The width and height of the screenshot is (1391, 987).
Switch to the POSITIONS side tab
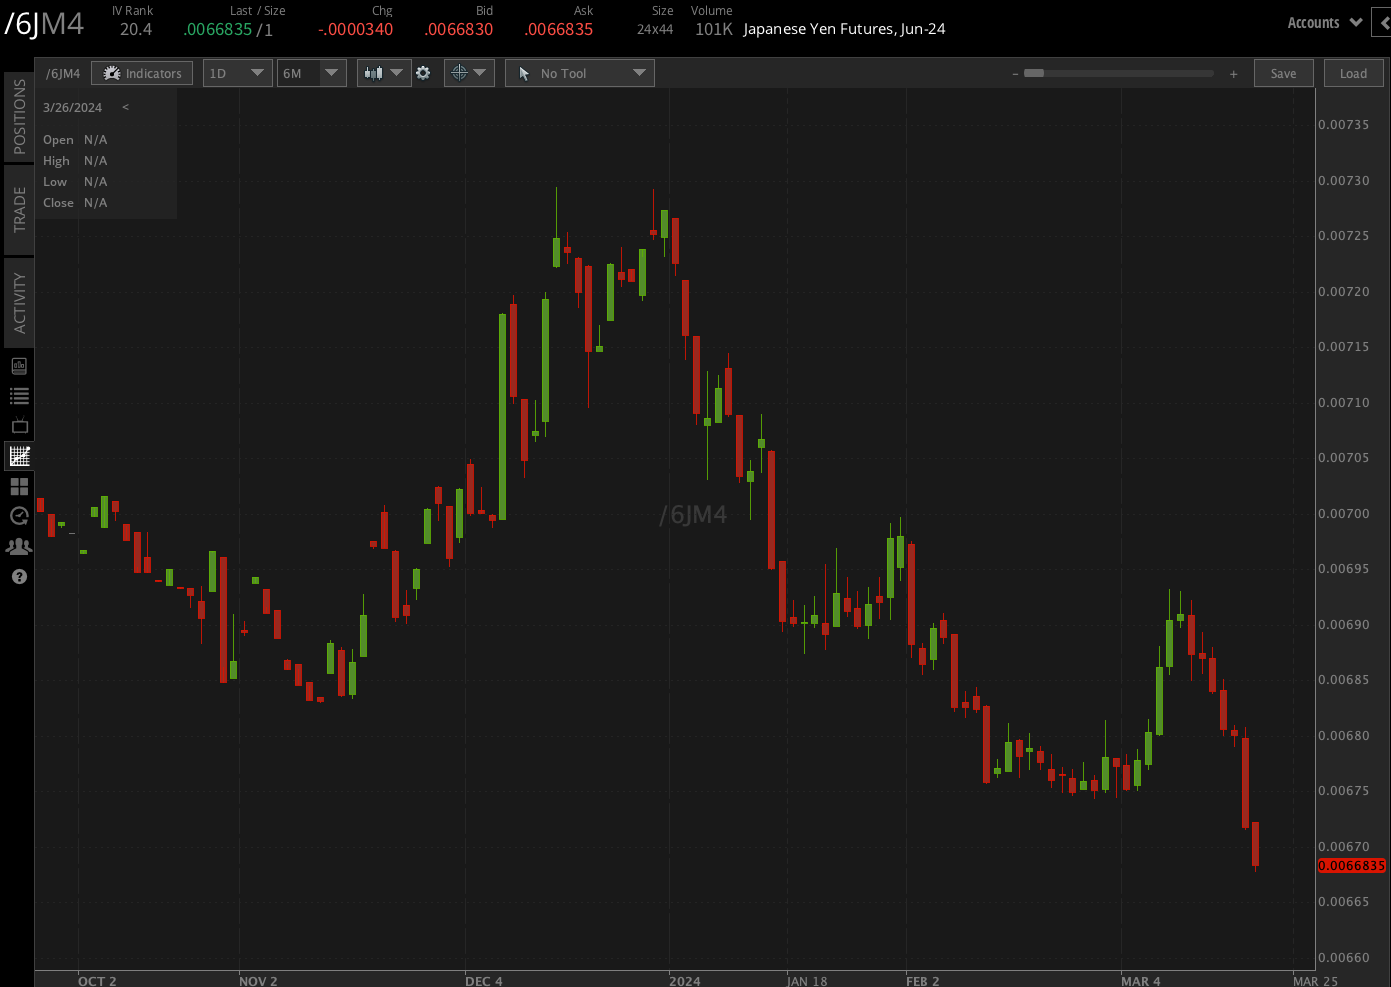tap(19, 116)
